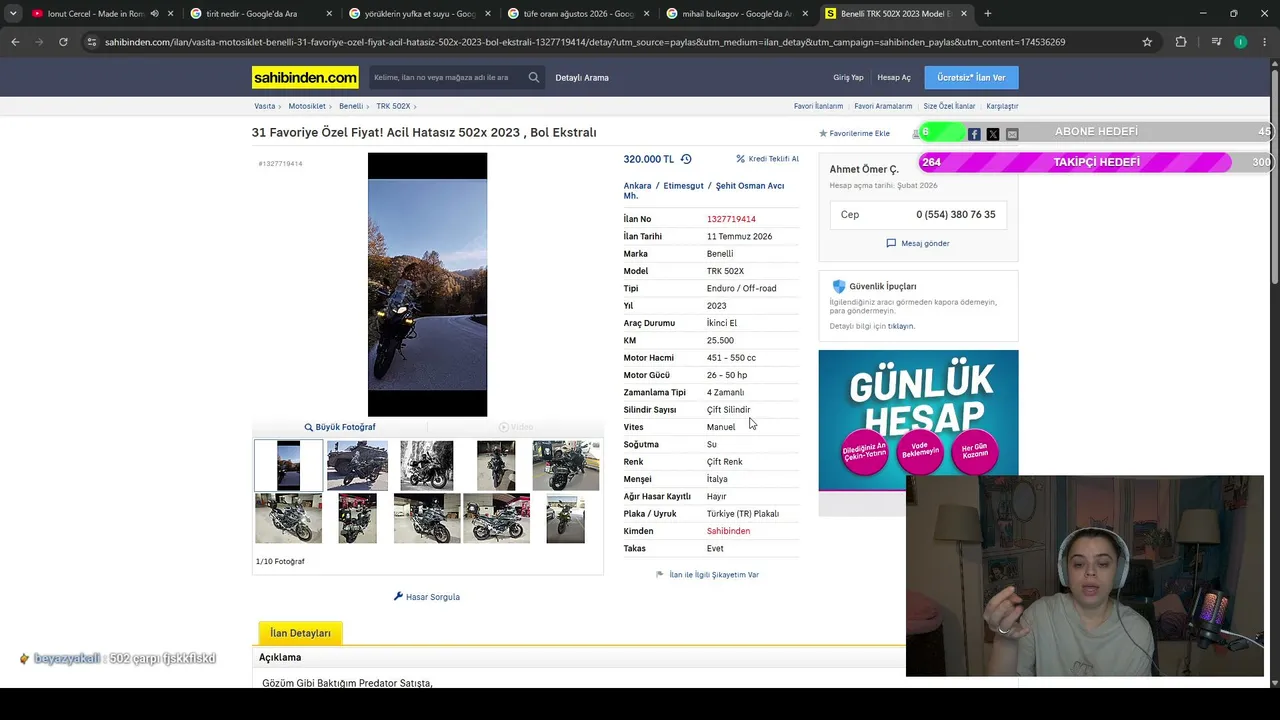Click the seller phone number 0 (554) 380 76 35

(x=956, y=215)
